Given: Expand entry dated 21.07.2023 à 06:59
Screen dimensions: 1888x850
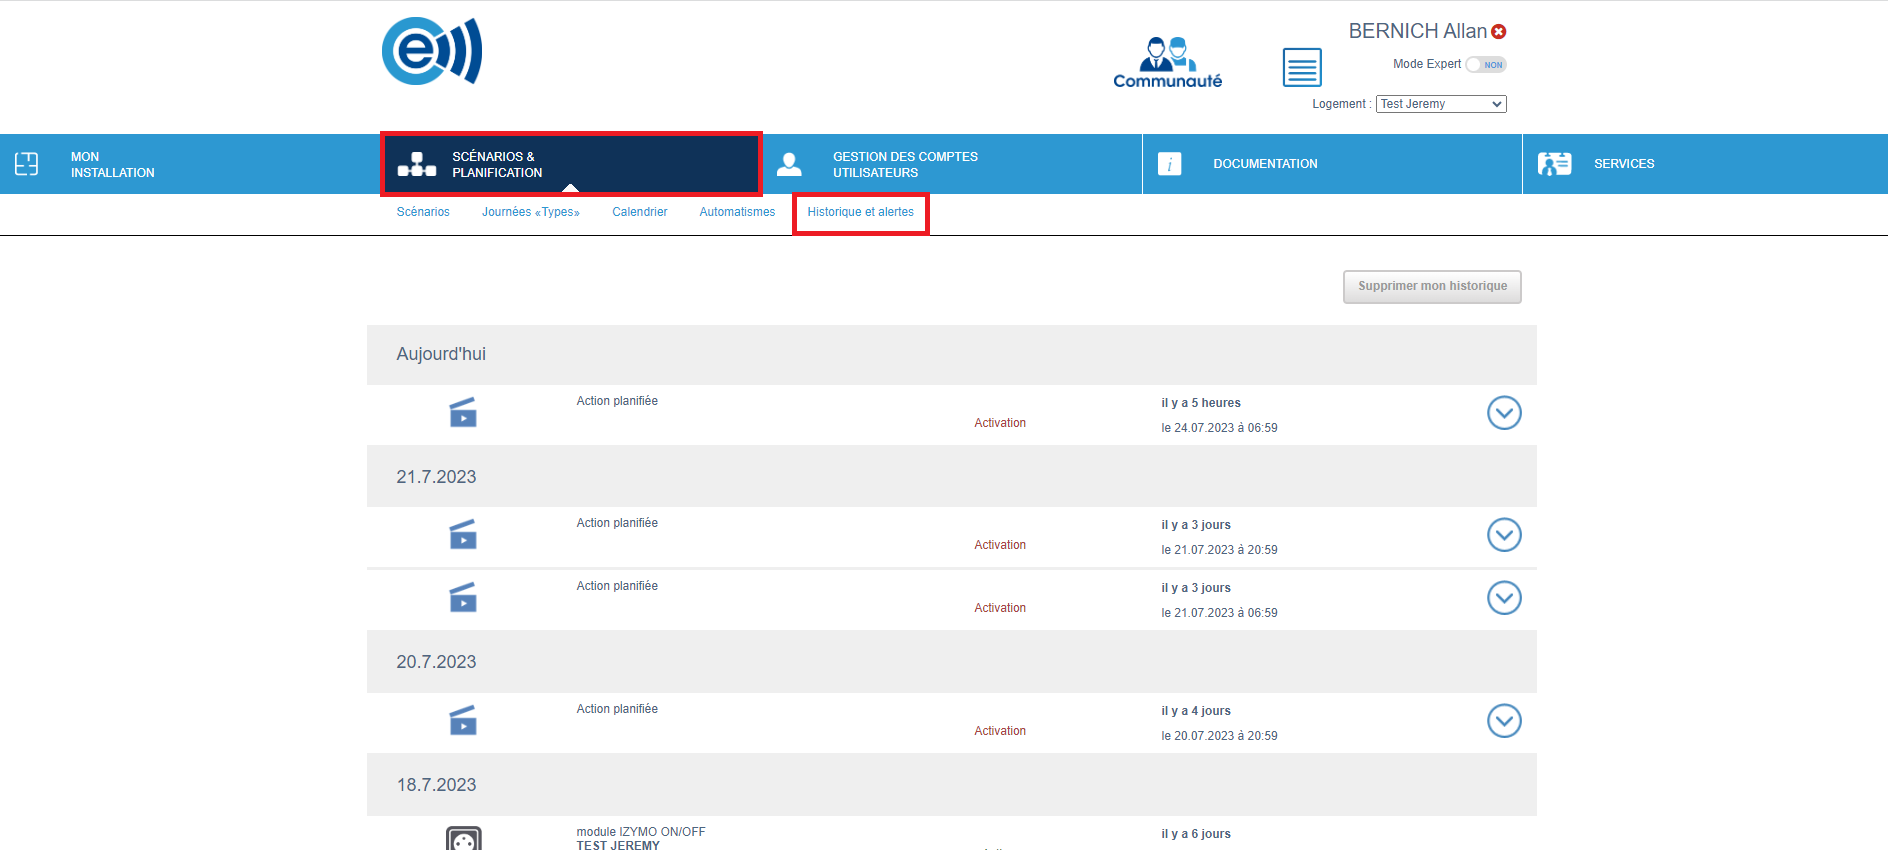Looking at the screenshot, I should (1504, 598).
